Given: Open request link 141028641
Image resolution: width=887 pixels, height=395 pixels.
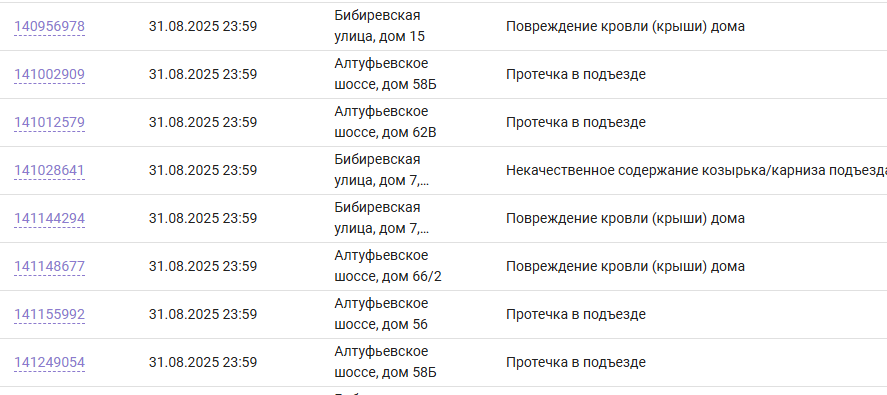Looking at the screenshot, I should pos(49,170).
